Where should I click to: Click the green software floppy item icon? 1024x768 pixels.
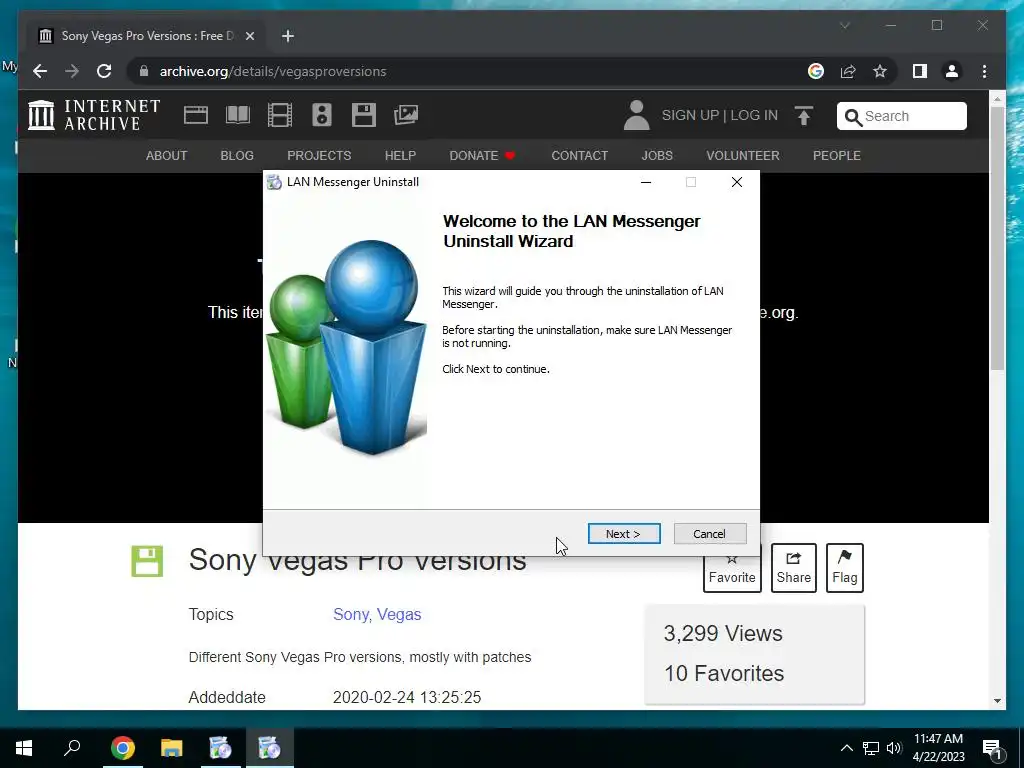click(147, 561)
